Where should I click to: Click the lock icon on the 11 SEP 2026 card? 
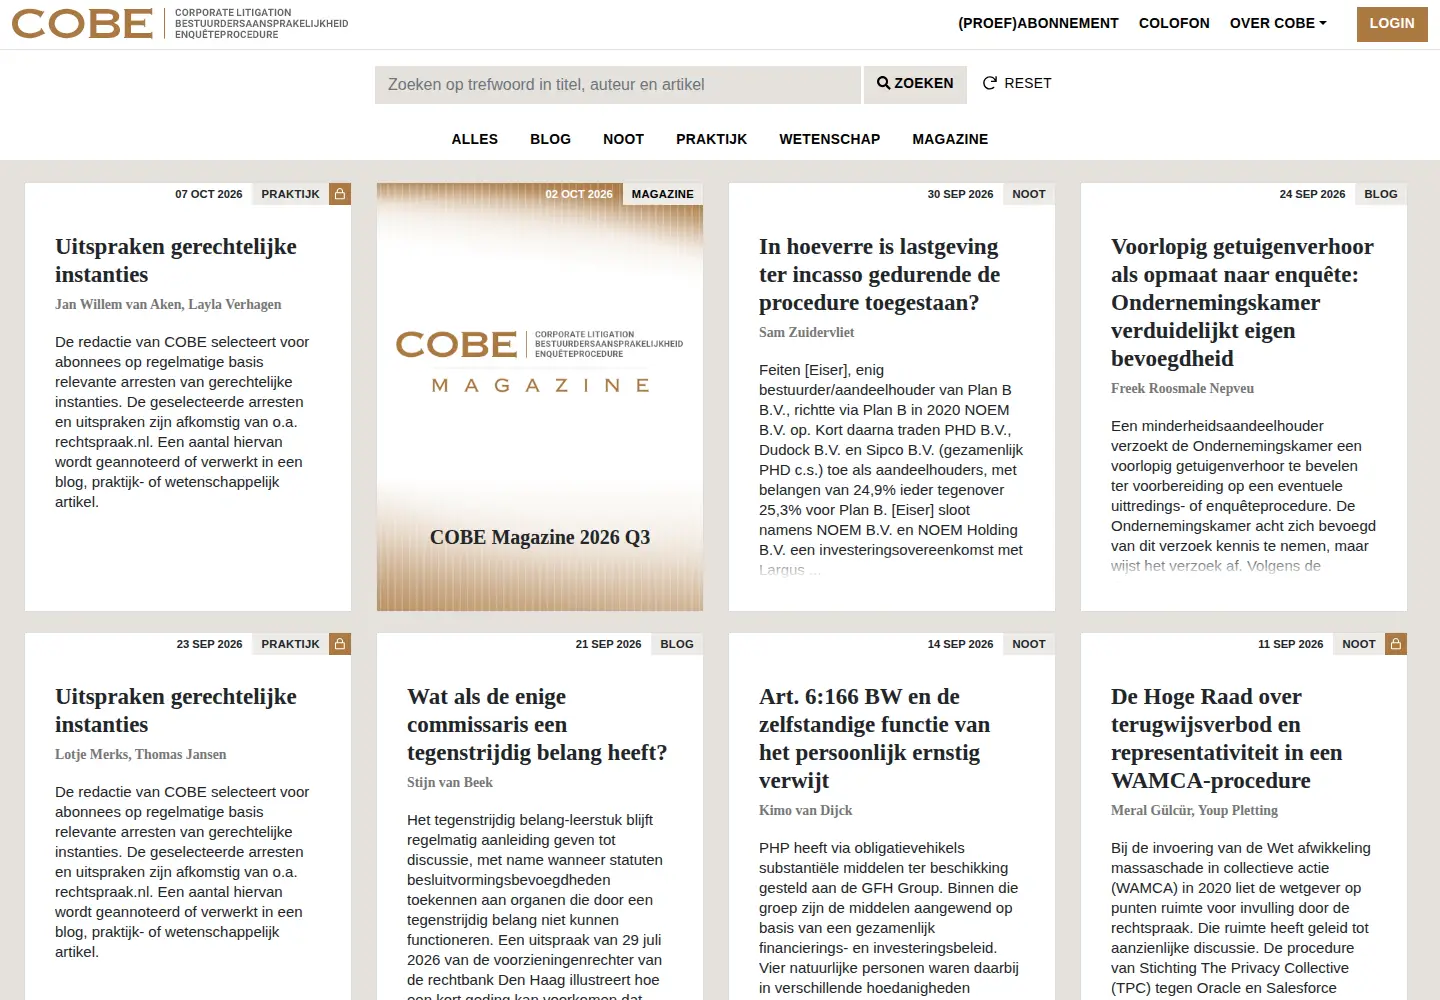pos(1396,644)
